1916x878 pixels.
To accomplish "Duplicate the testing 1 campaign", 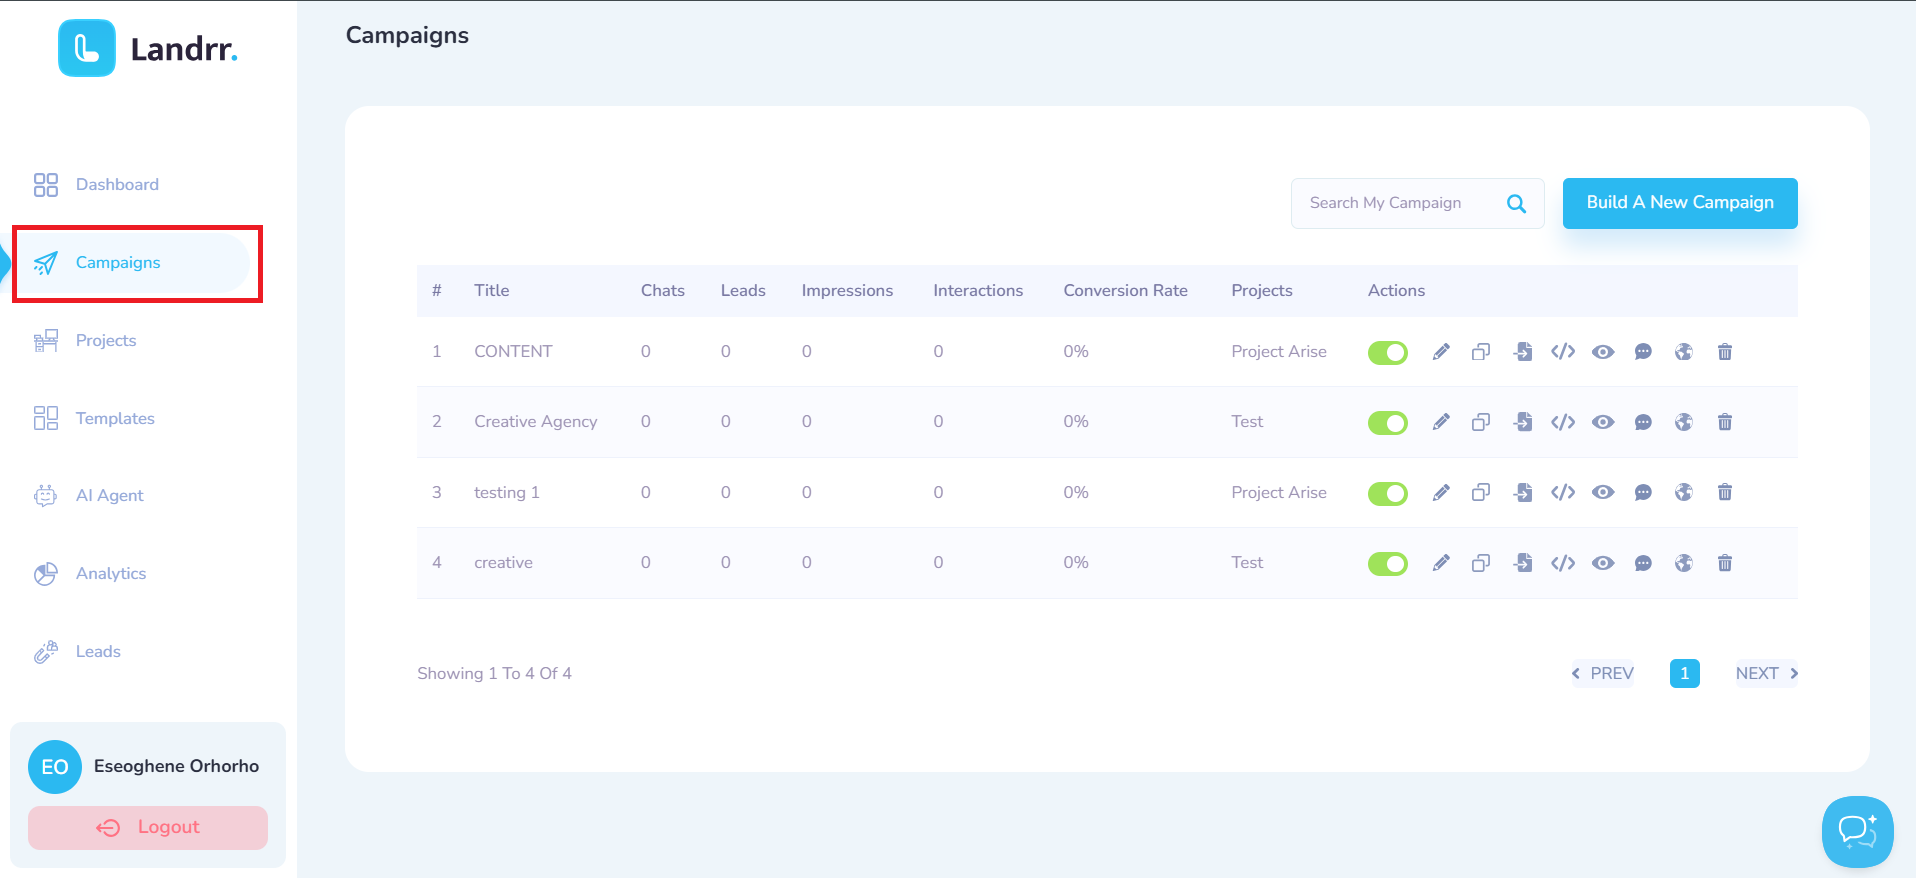I will [1481, 492].
